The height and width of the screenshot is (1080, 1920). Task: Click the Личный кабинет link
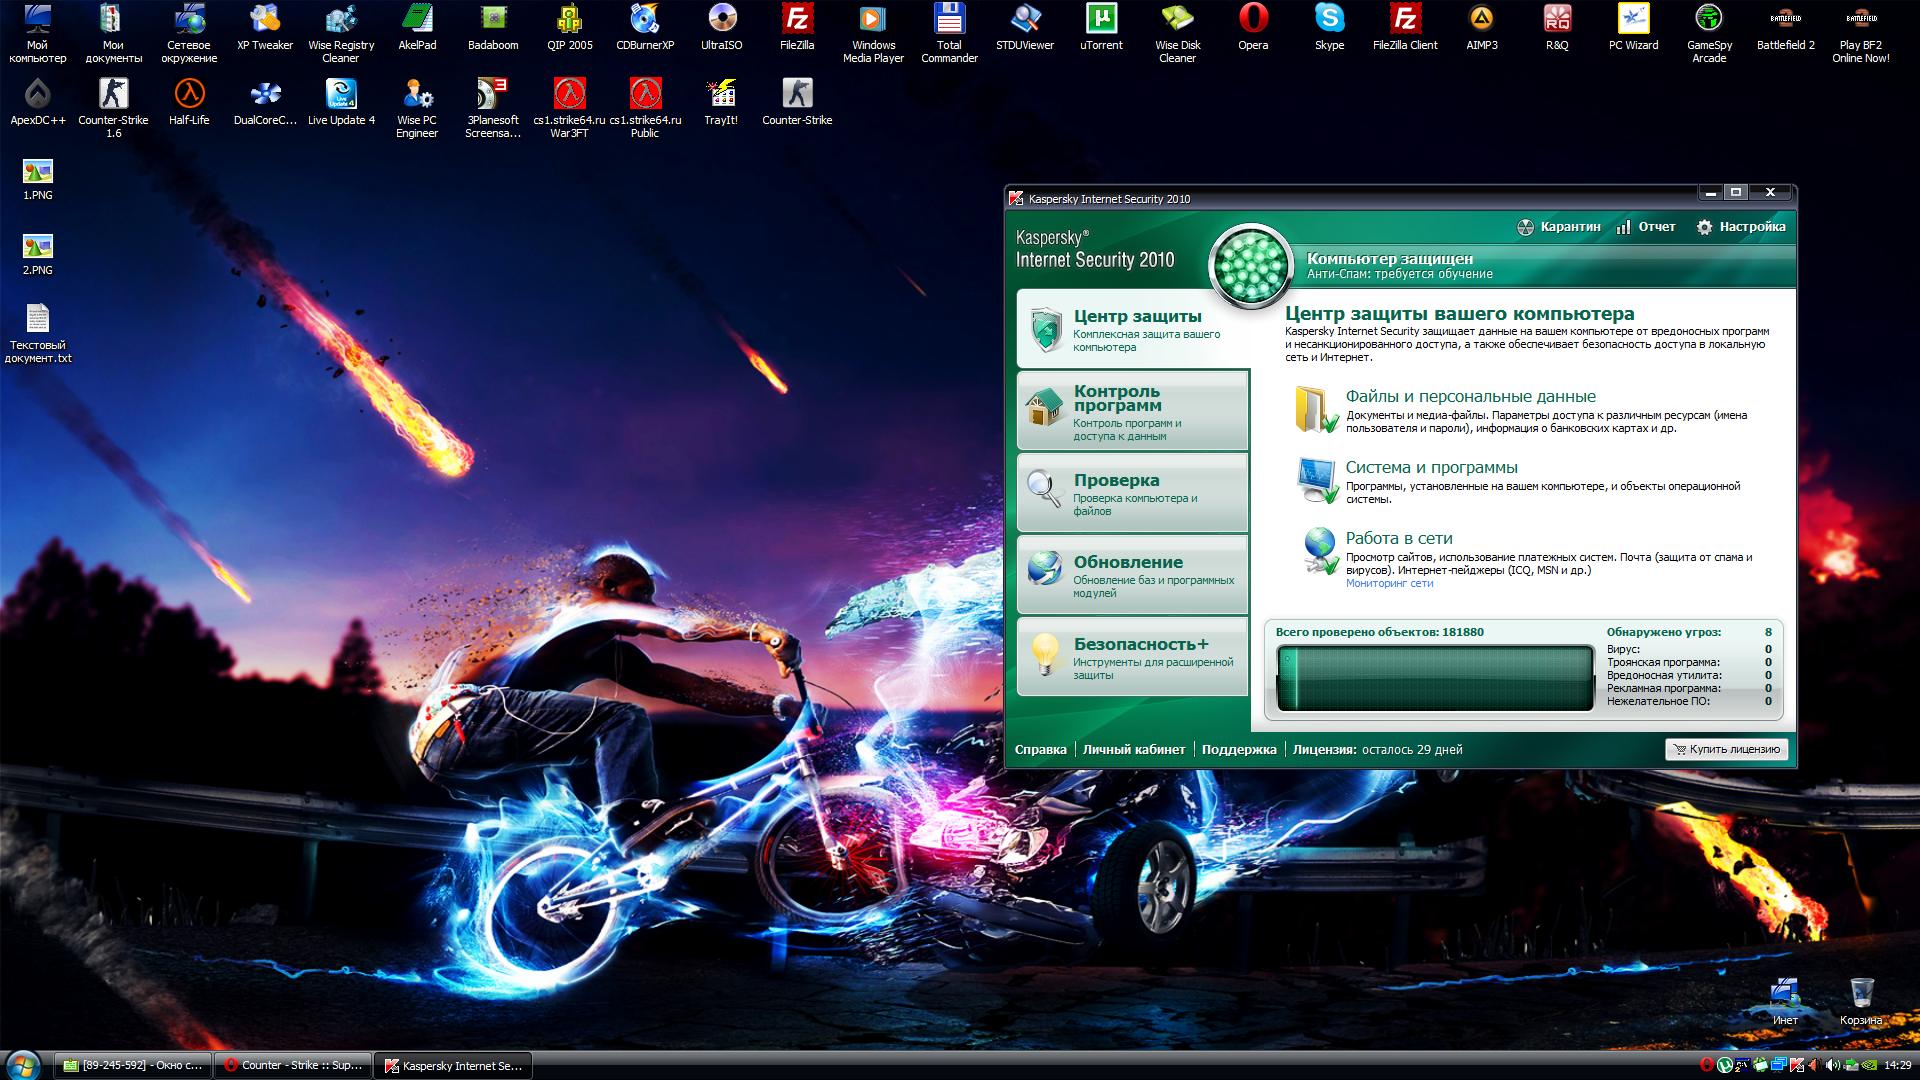pos(1134,749)
